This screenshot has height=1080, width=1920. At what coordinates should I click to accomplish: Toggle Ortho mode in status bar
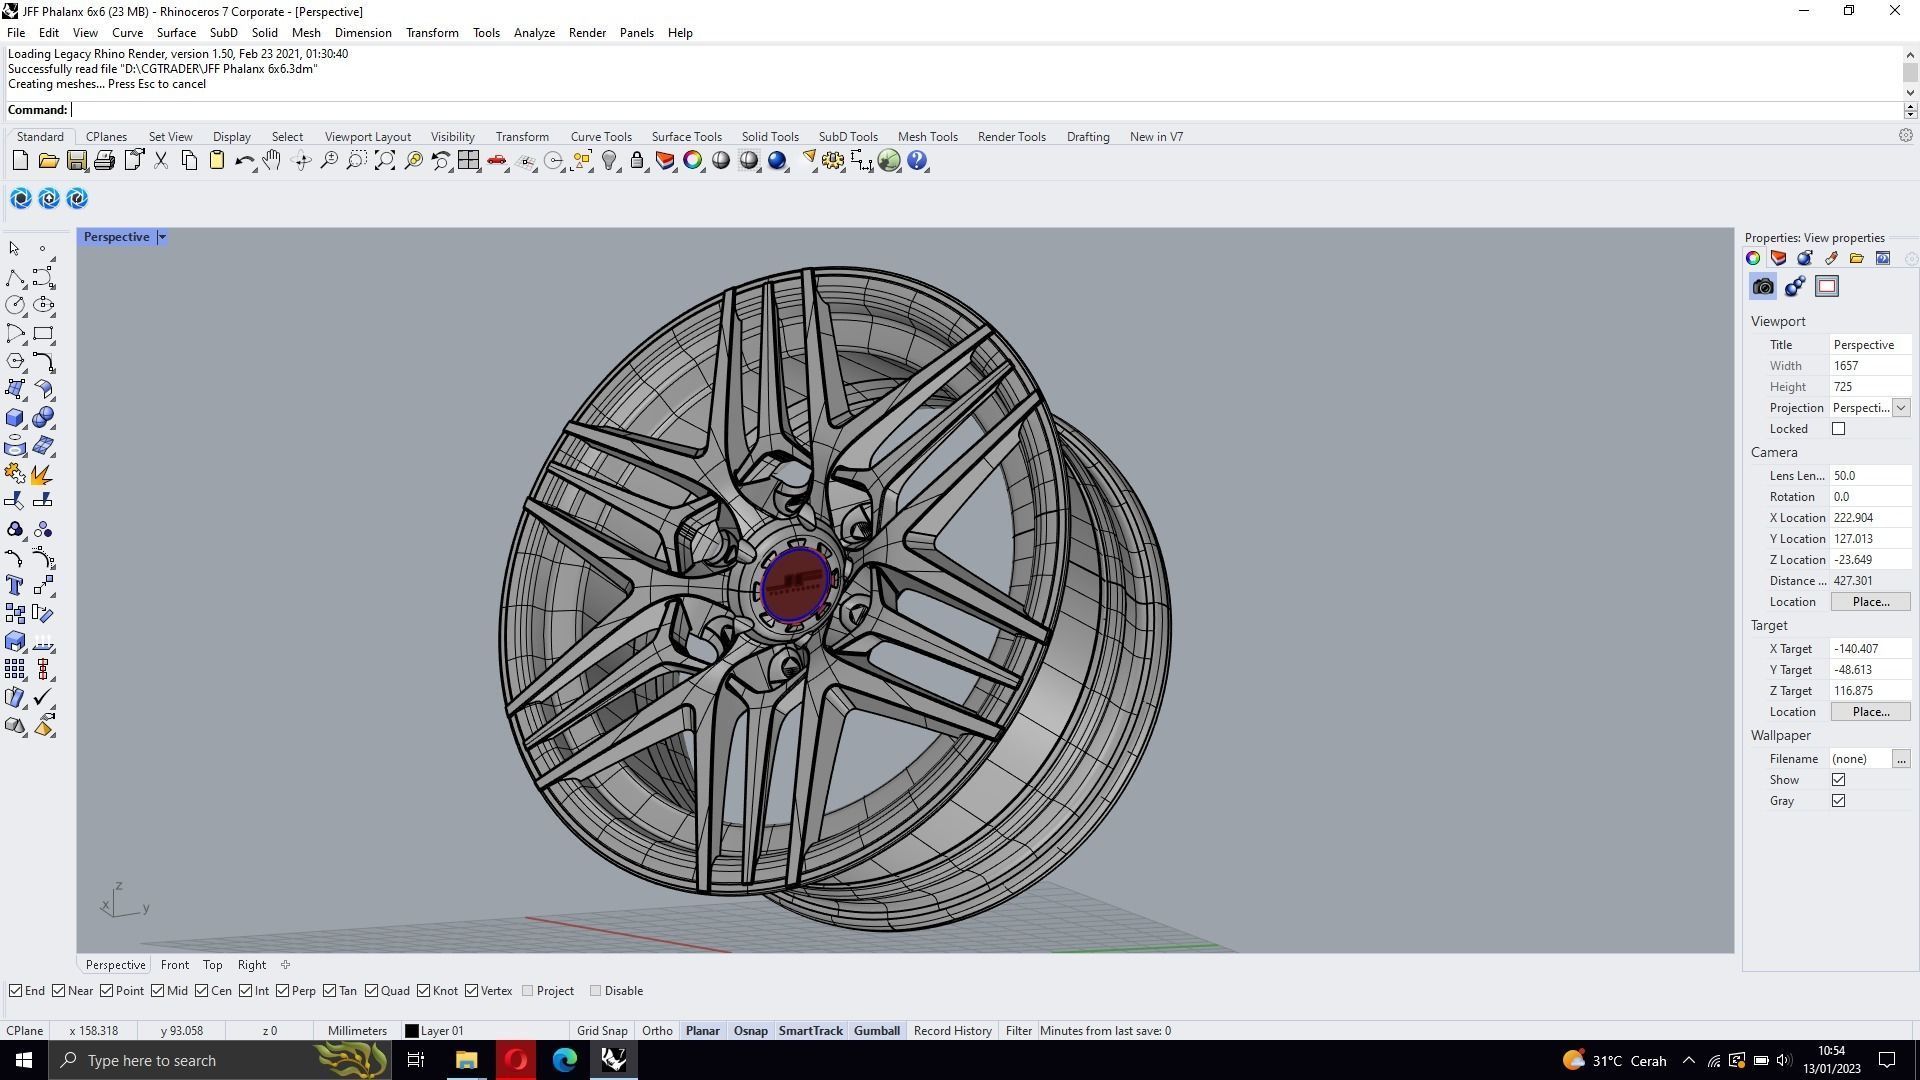tap(657, 1031)
